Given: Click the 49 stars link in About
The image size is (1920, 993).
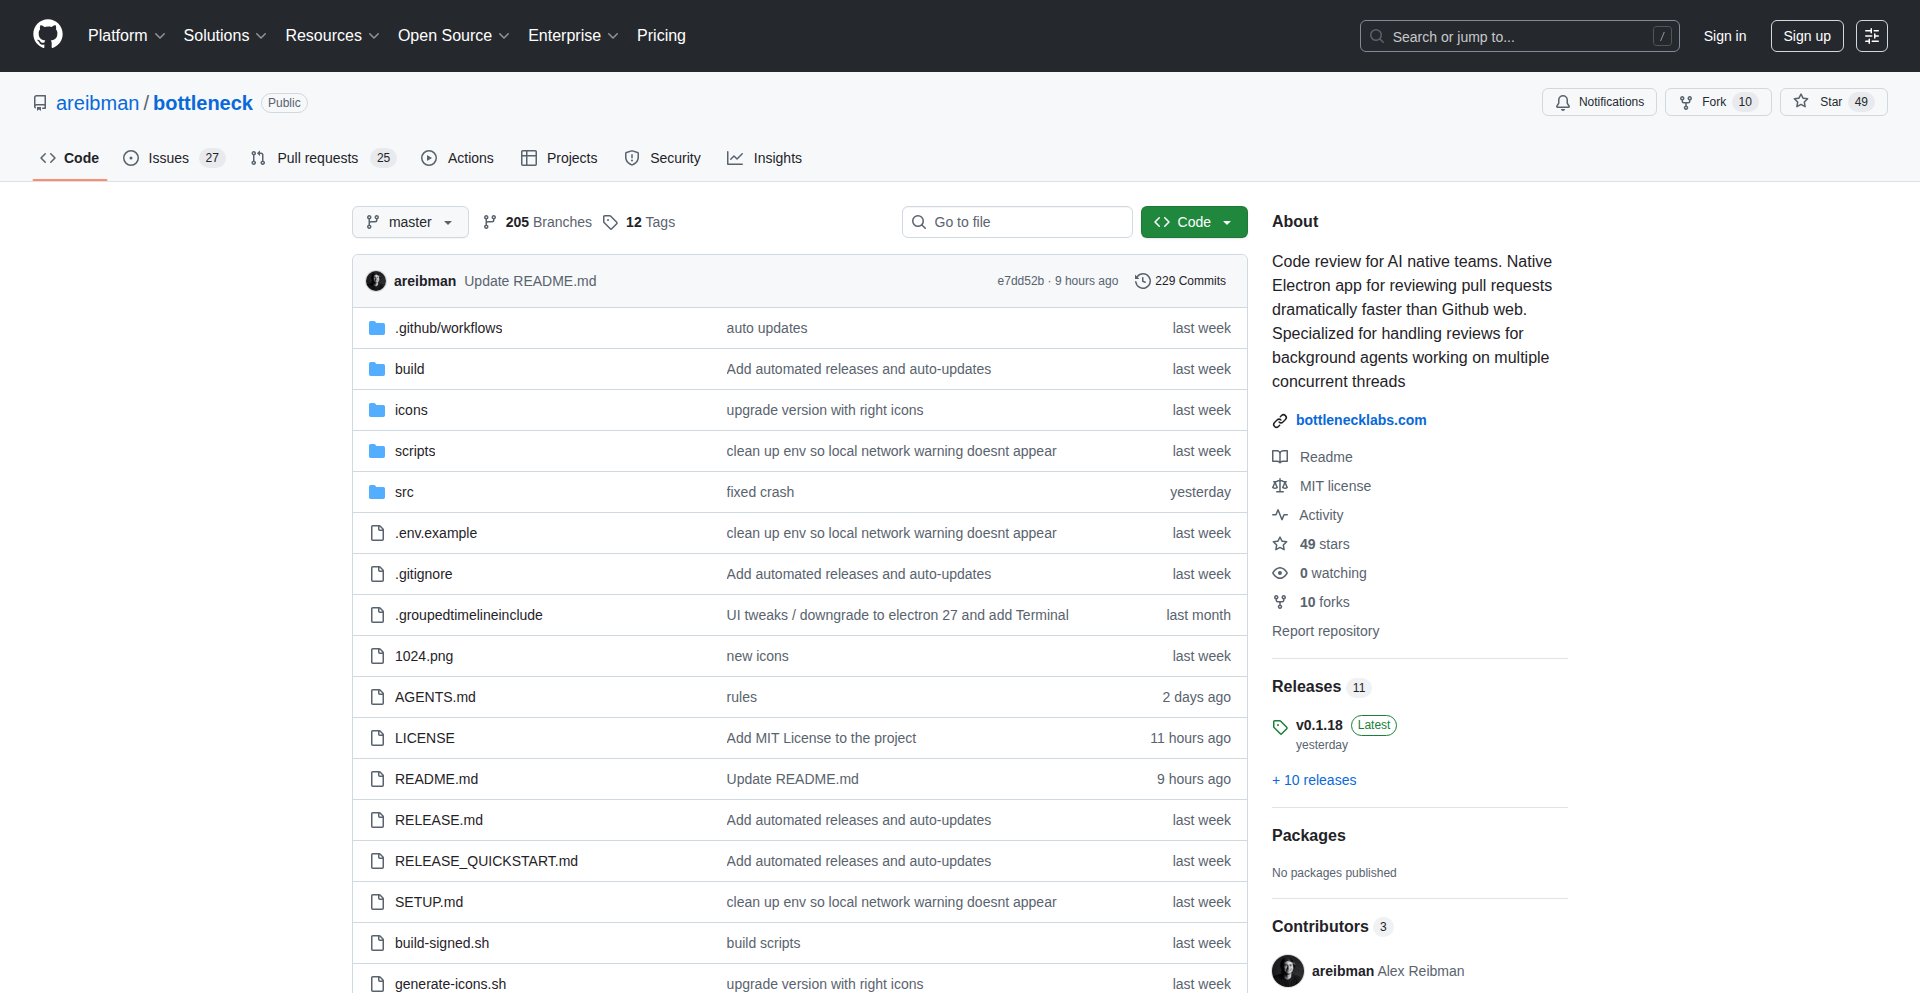Looking at the screenshot, I should pyautogui.click(x=1324, y=544).
